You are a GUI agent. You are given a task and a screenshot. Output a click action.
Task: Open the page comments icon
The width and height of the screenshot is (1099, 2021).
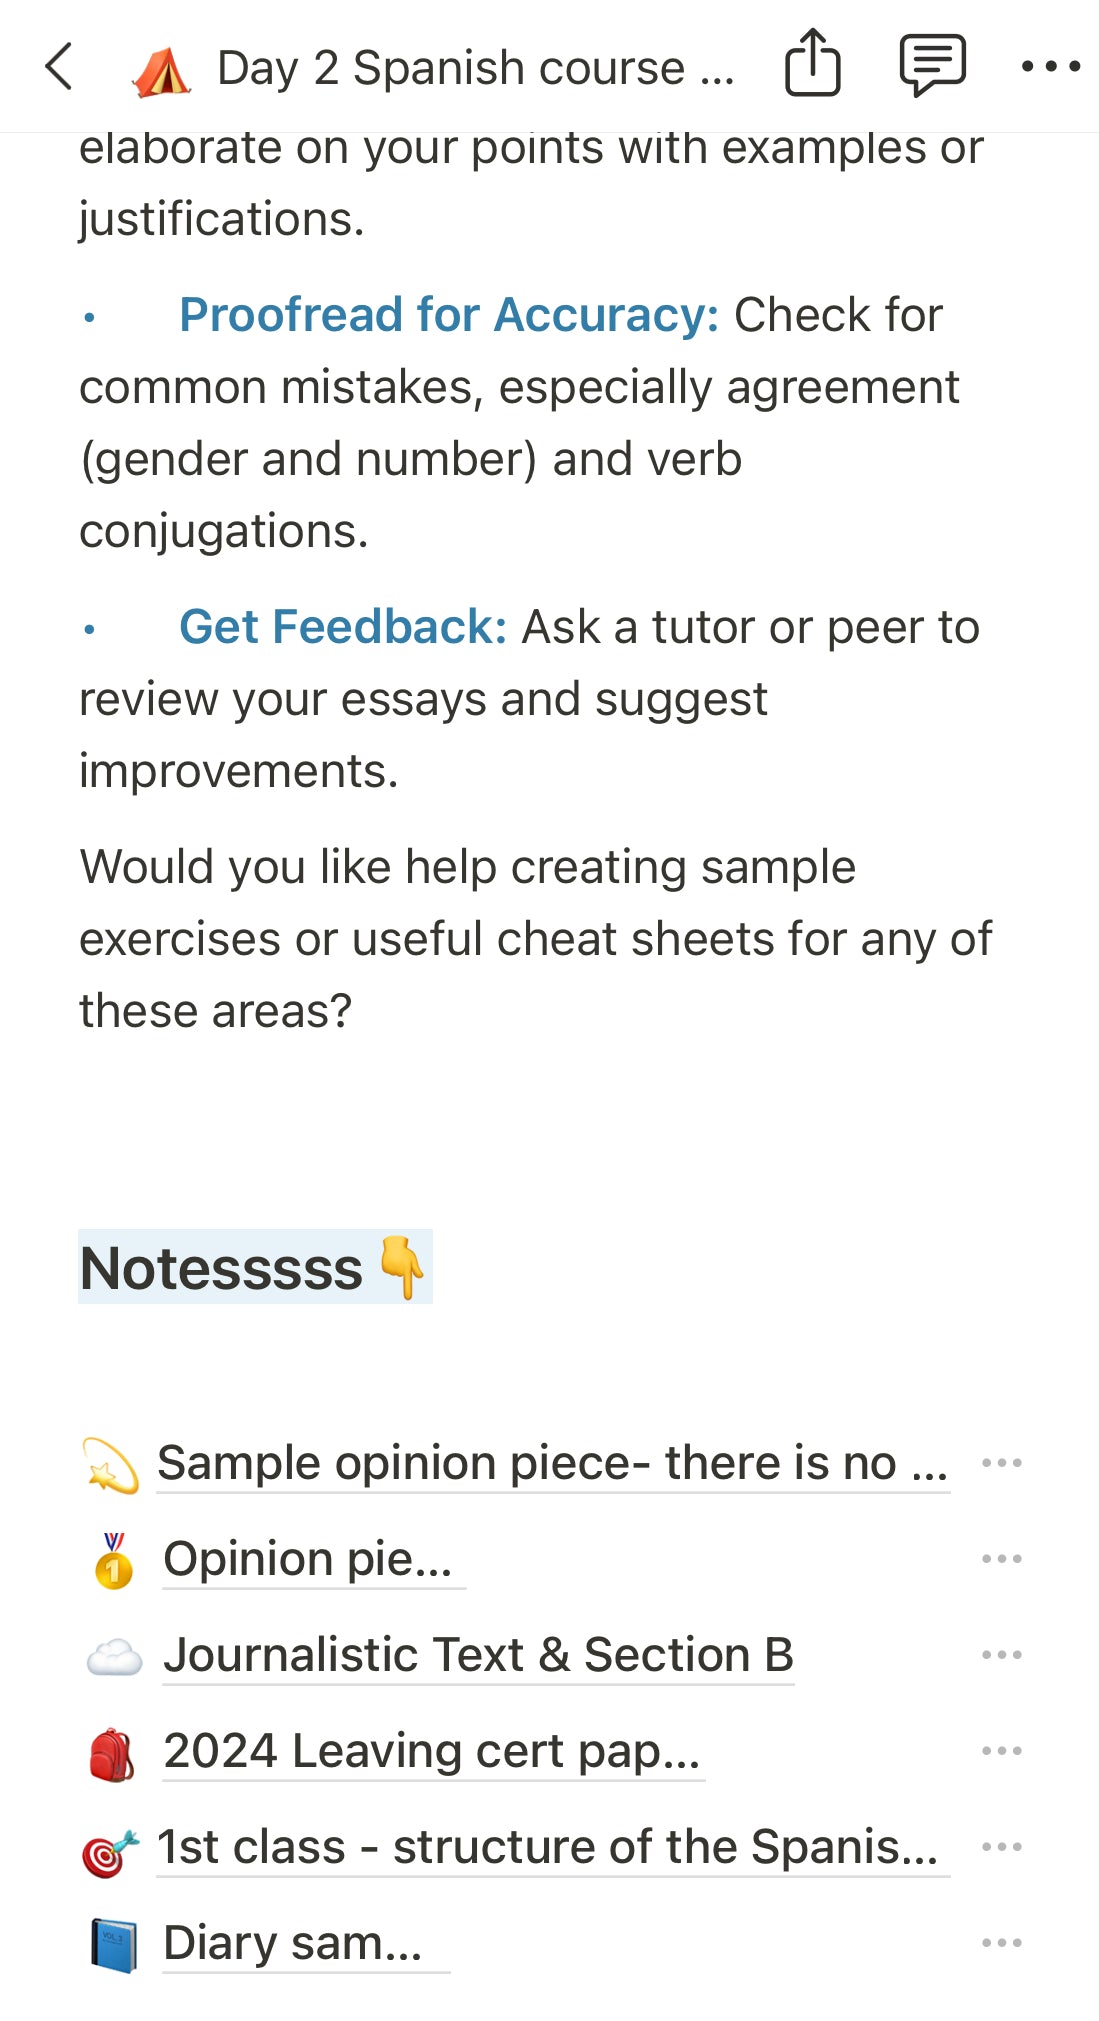point(932,64)
